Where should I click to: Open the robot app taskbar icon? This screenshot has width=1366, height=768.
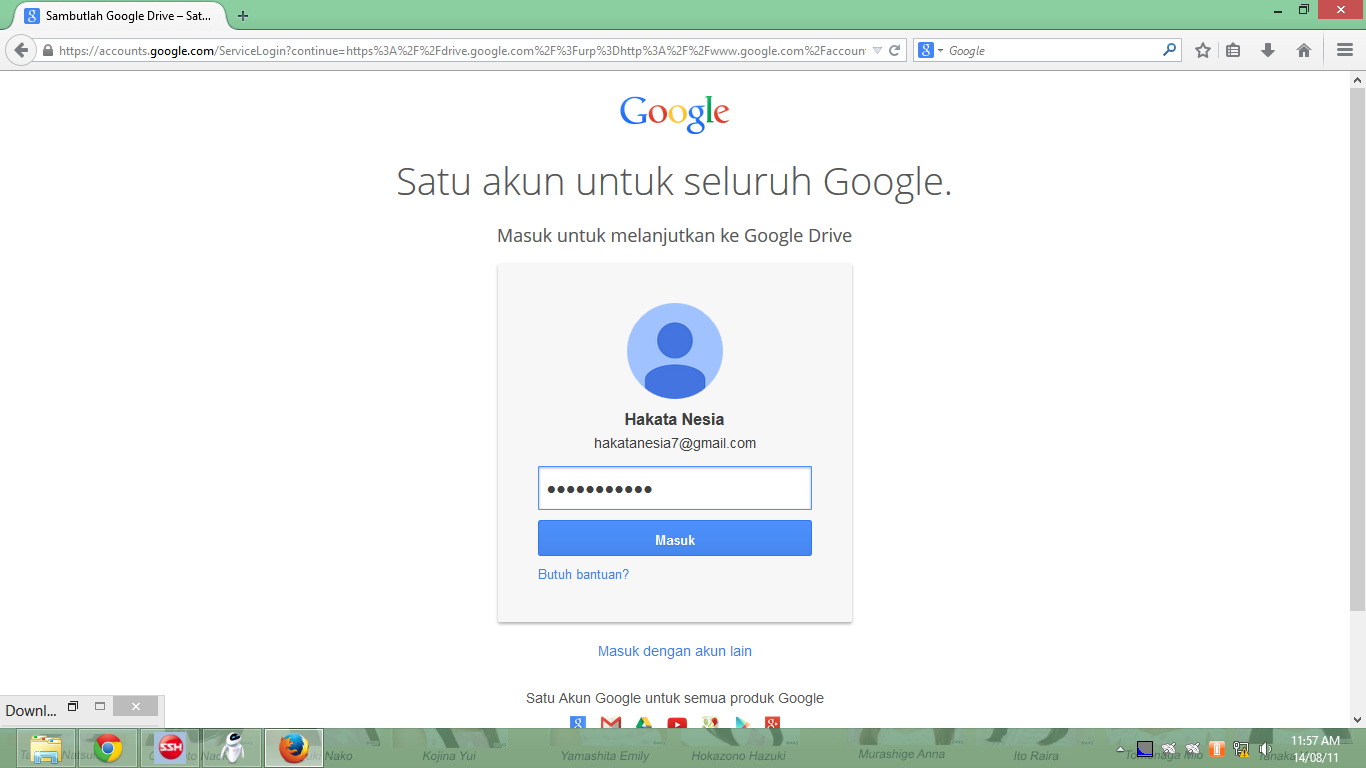click(232, 748)
